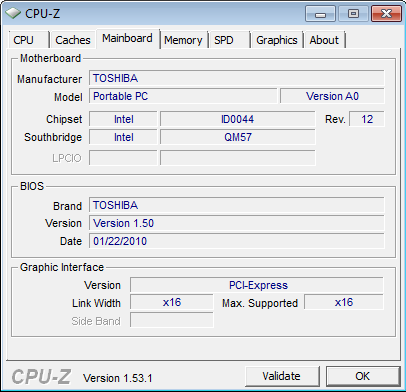Click the Southbridge 'QM57' value
This screenshot has width=406, height=392.
(238, 137)
